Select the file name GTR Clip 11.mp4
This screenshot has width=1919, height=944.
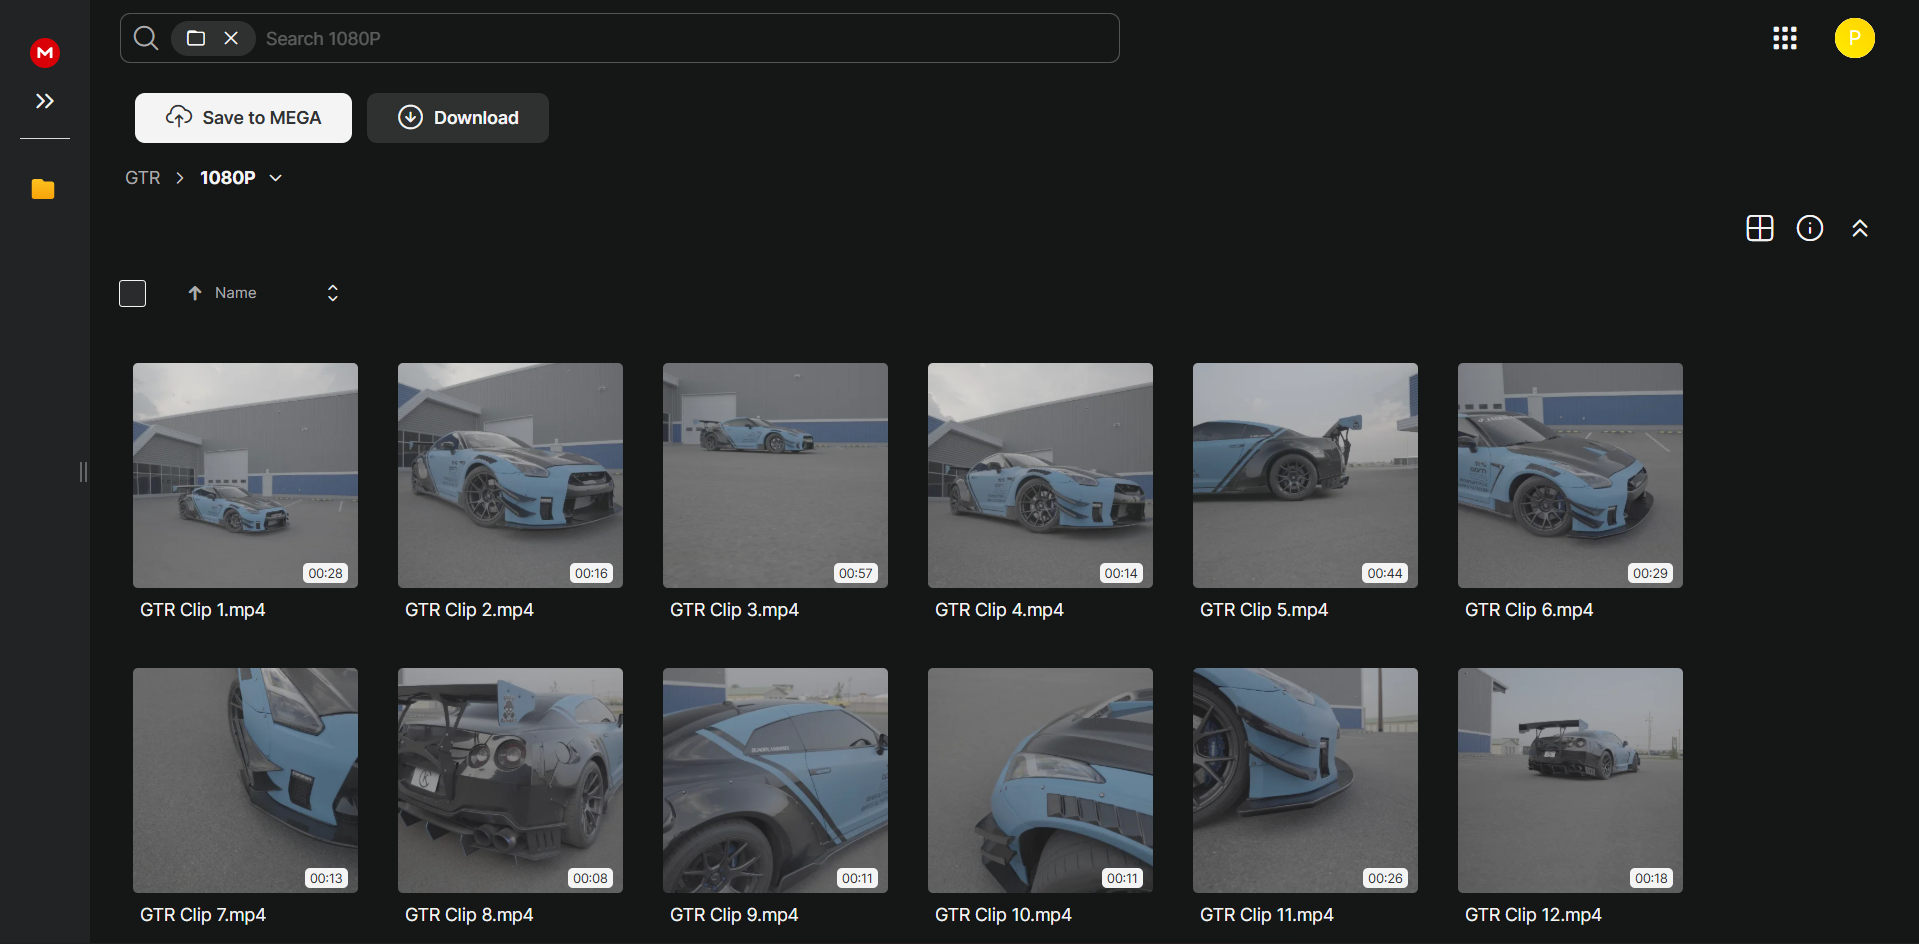click(x=1267, y=915)
